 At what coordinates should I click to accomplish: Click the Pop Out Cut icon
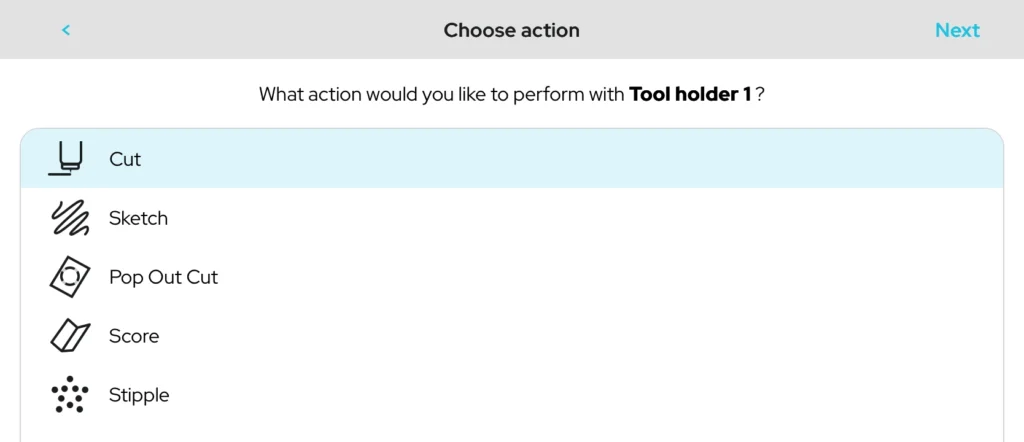(69, 277)
